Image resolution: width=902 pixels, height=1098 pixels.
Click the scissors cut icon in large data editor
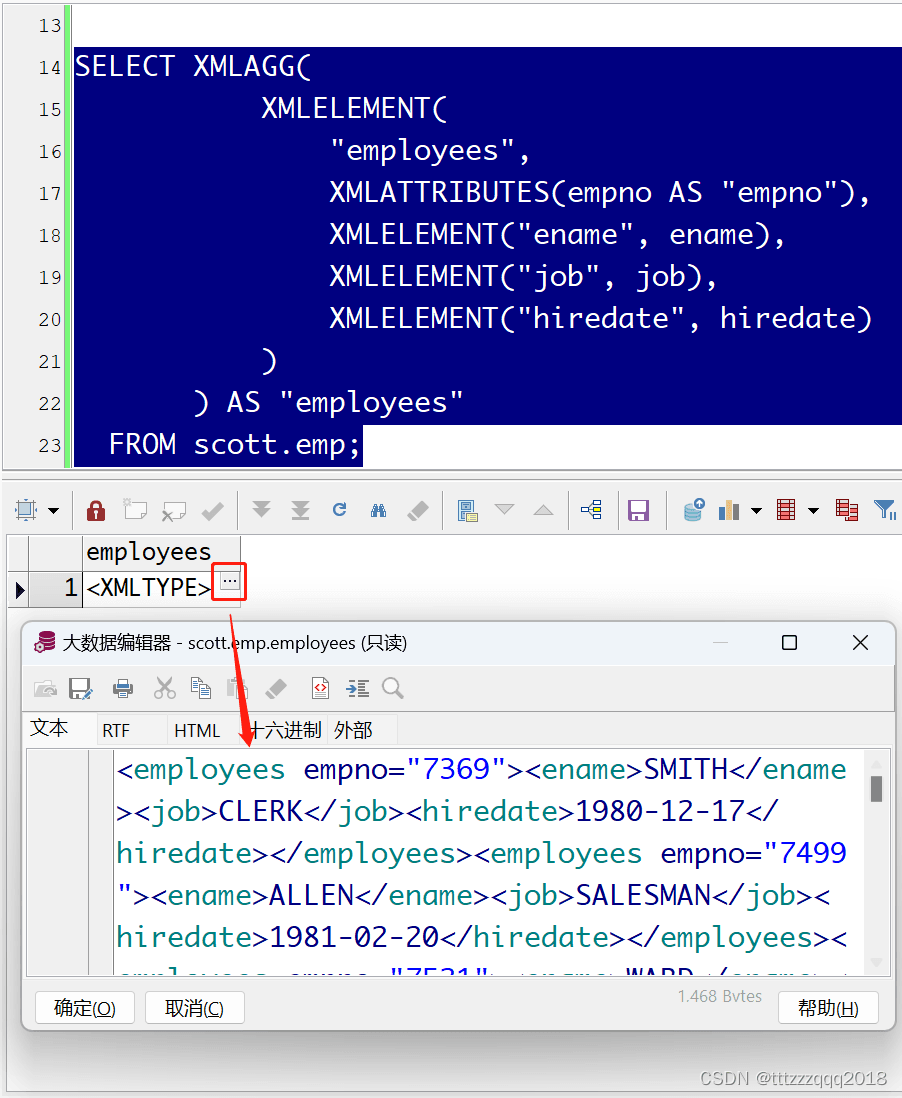tap(165, 688)
